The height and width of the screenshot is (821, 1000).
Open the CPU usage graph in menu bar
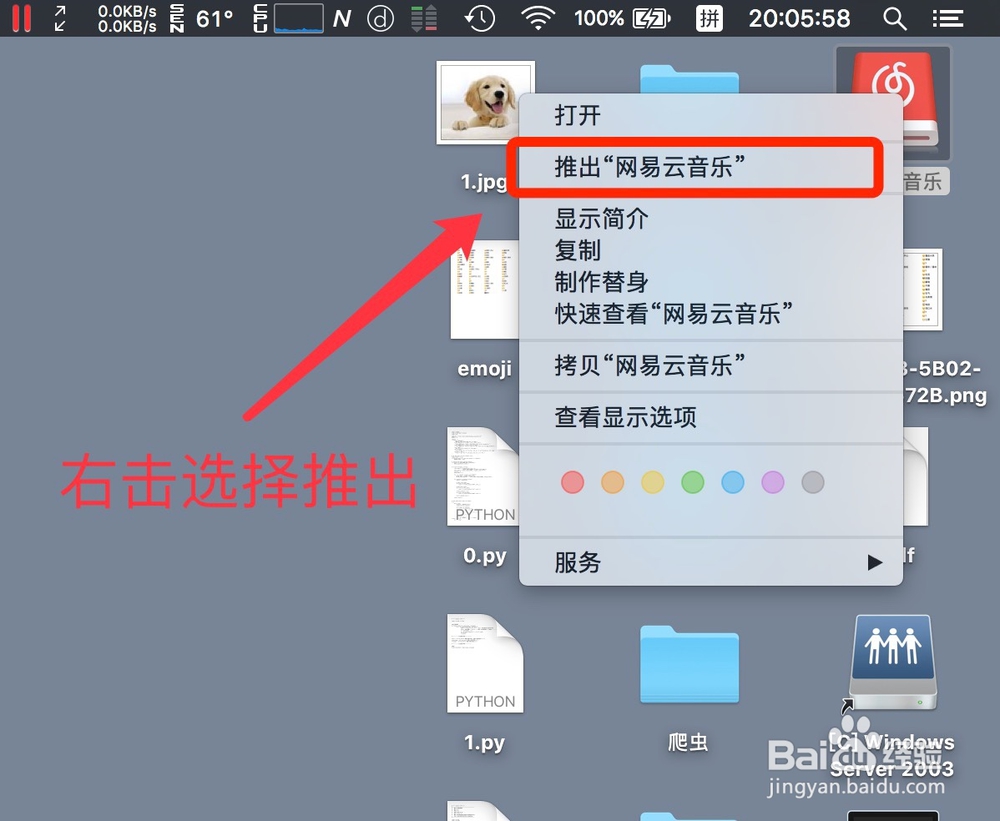pos(297,18)
